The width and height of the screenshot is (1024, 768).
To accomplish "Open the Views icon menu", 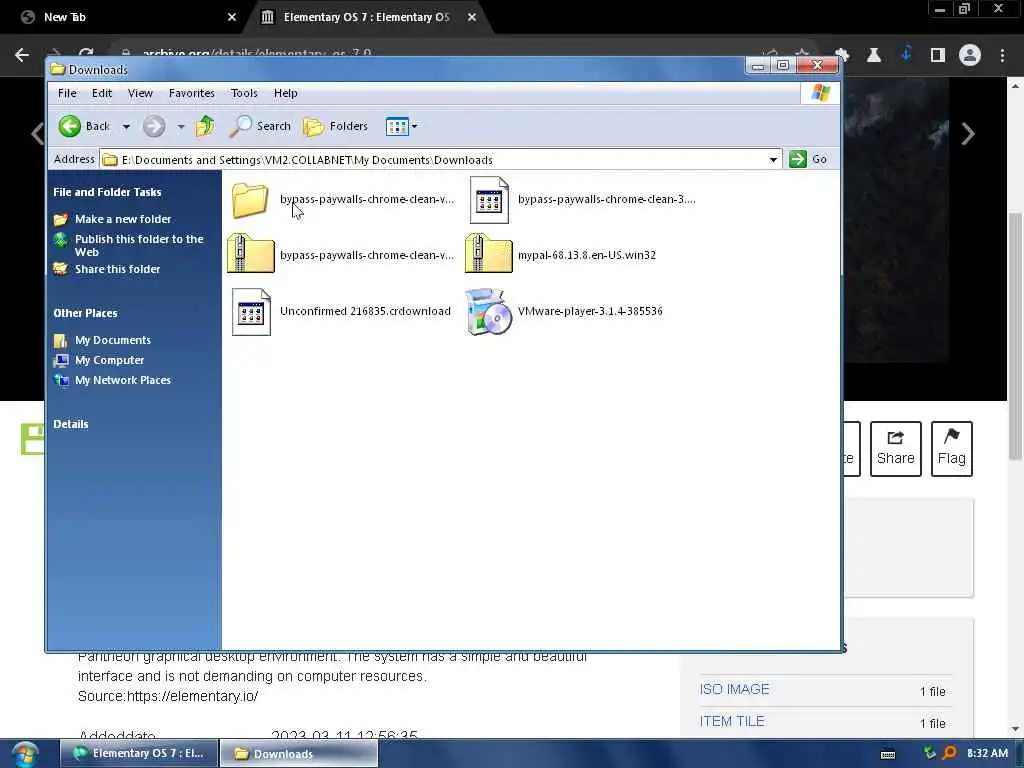I will [x=401, y=126].
